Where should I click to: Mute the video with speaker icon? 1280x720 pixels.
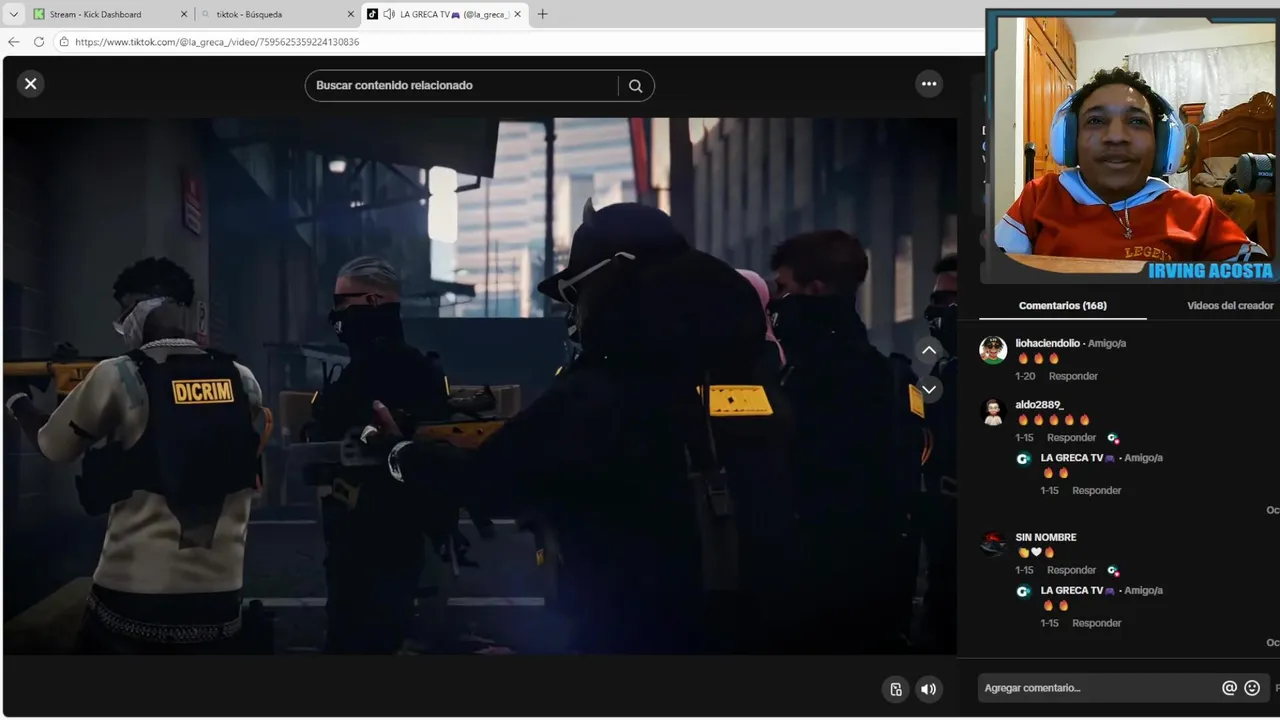[929, 688]
